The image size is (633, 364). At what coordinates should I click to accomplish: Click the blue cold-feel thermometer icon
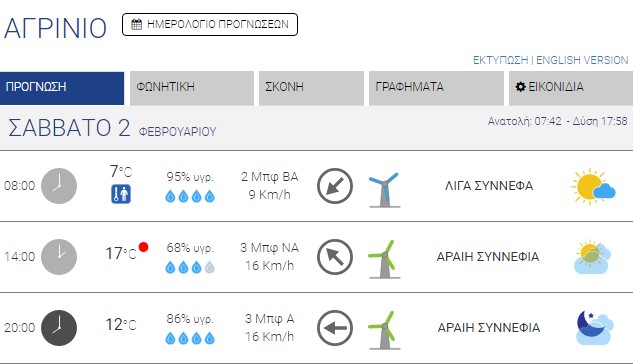tap(121, 194)
